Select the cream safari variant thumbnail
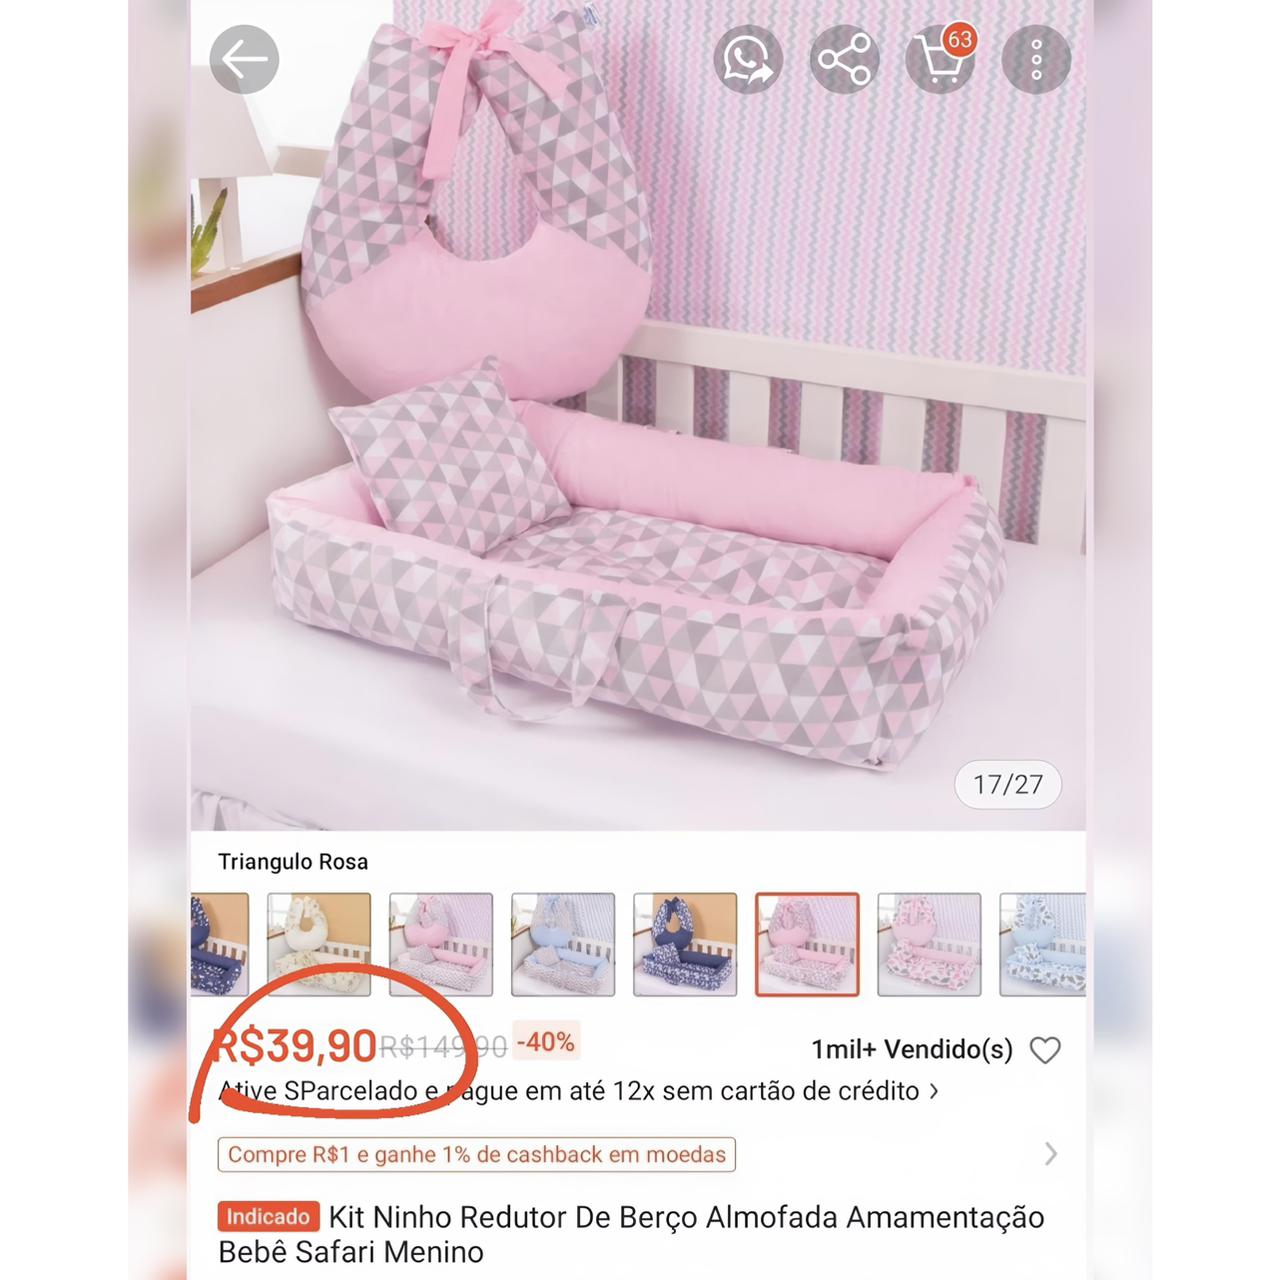This screenshot has height=1280, width=1280. pyautogui.click(x=319, y=945)
